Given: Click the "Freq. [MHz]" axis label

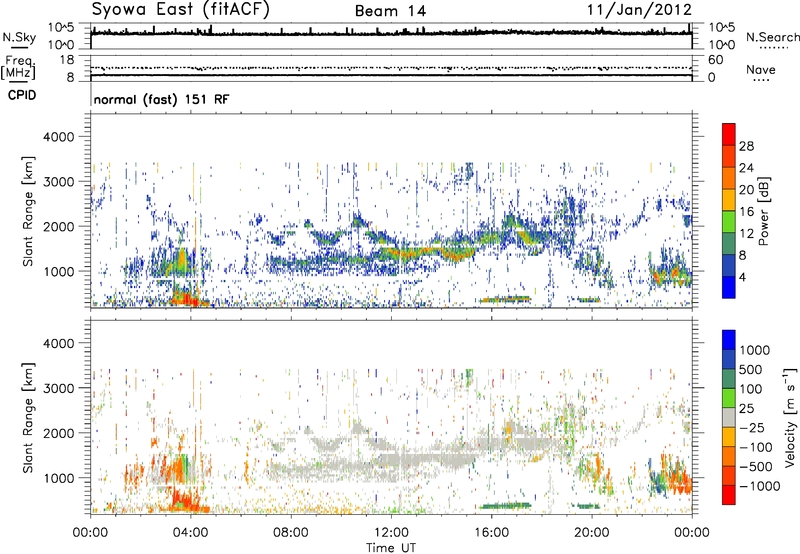Looking at the screenshot, I should tap(18, 67).
